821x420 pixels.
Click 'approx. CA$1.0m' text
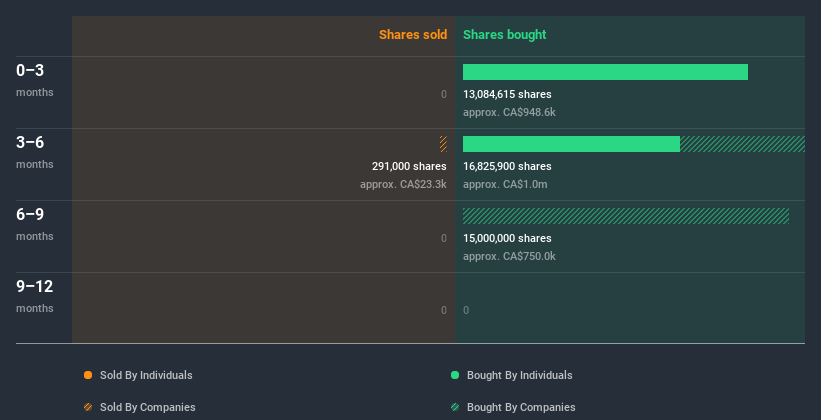click(505, 184)
